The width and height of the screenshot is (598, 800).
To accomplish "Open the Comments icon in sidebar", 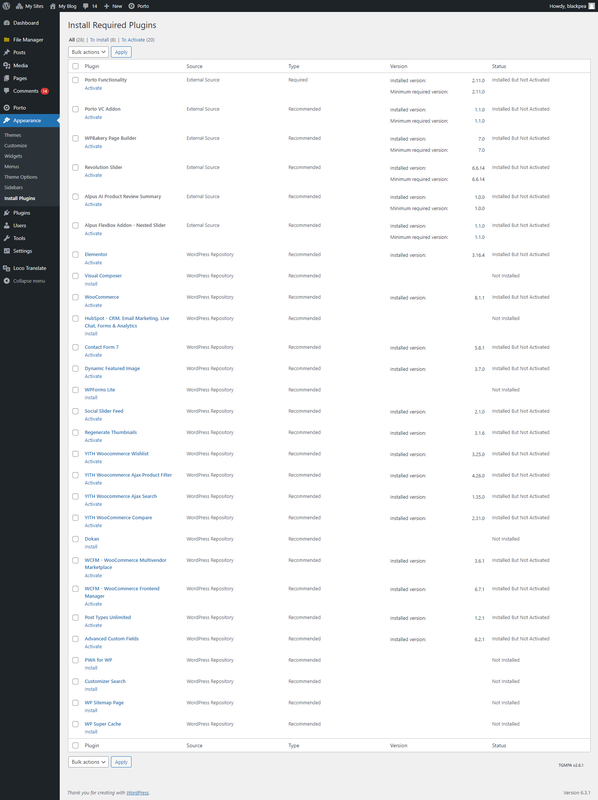I will [x=7, y=91].
